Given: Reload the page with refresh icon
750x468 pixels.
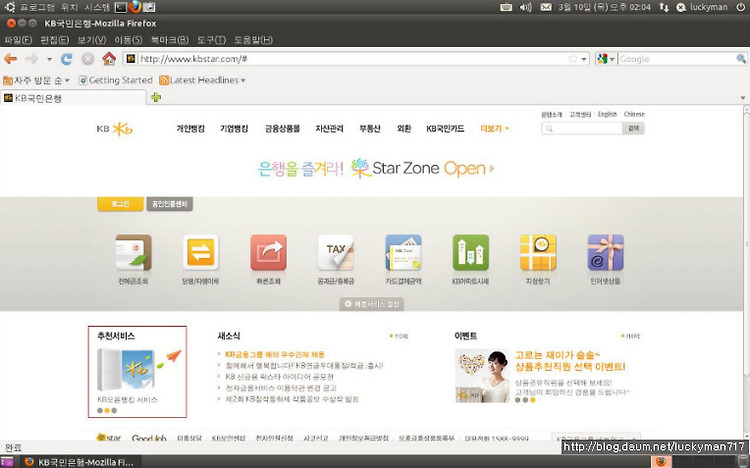Looking at the screenshot, I should tap(66, 59).
